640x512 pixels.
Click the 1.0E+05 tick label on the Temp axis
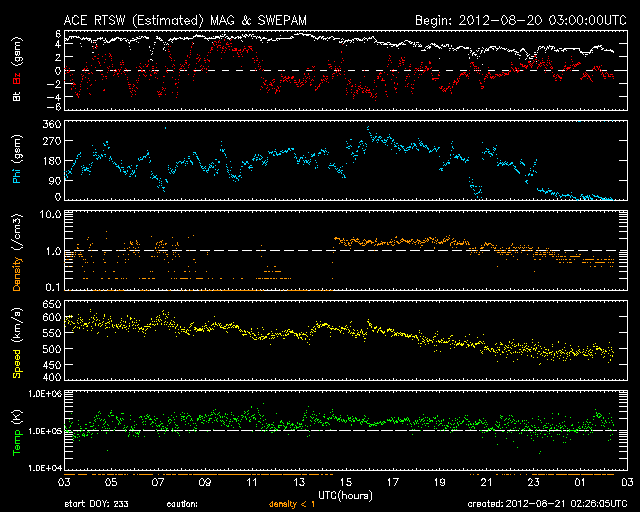[45, 431]
